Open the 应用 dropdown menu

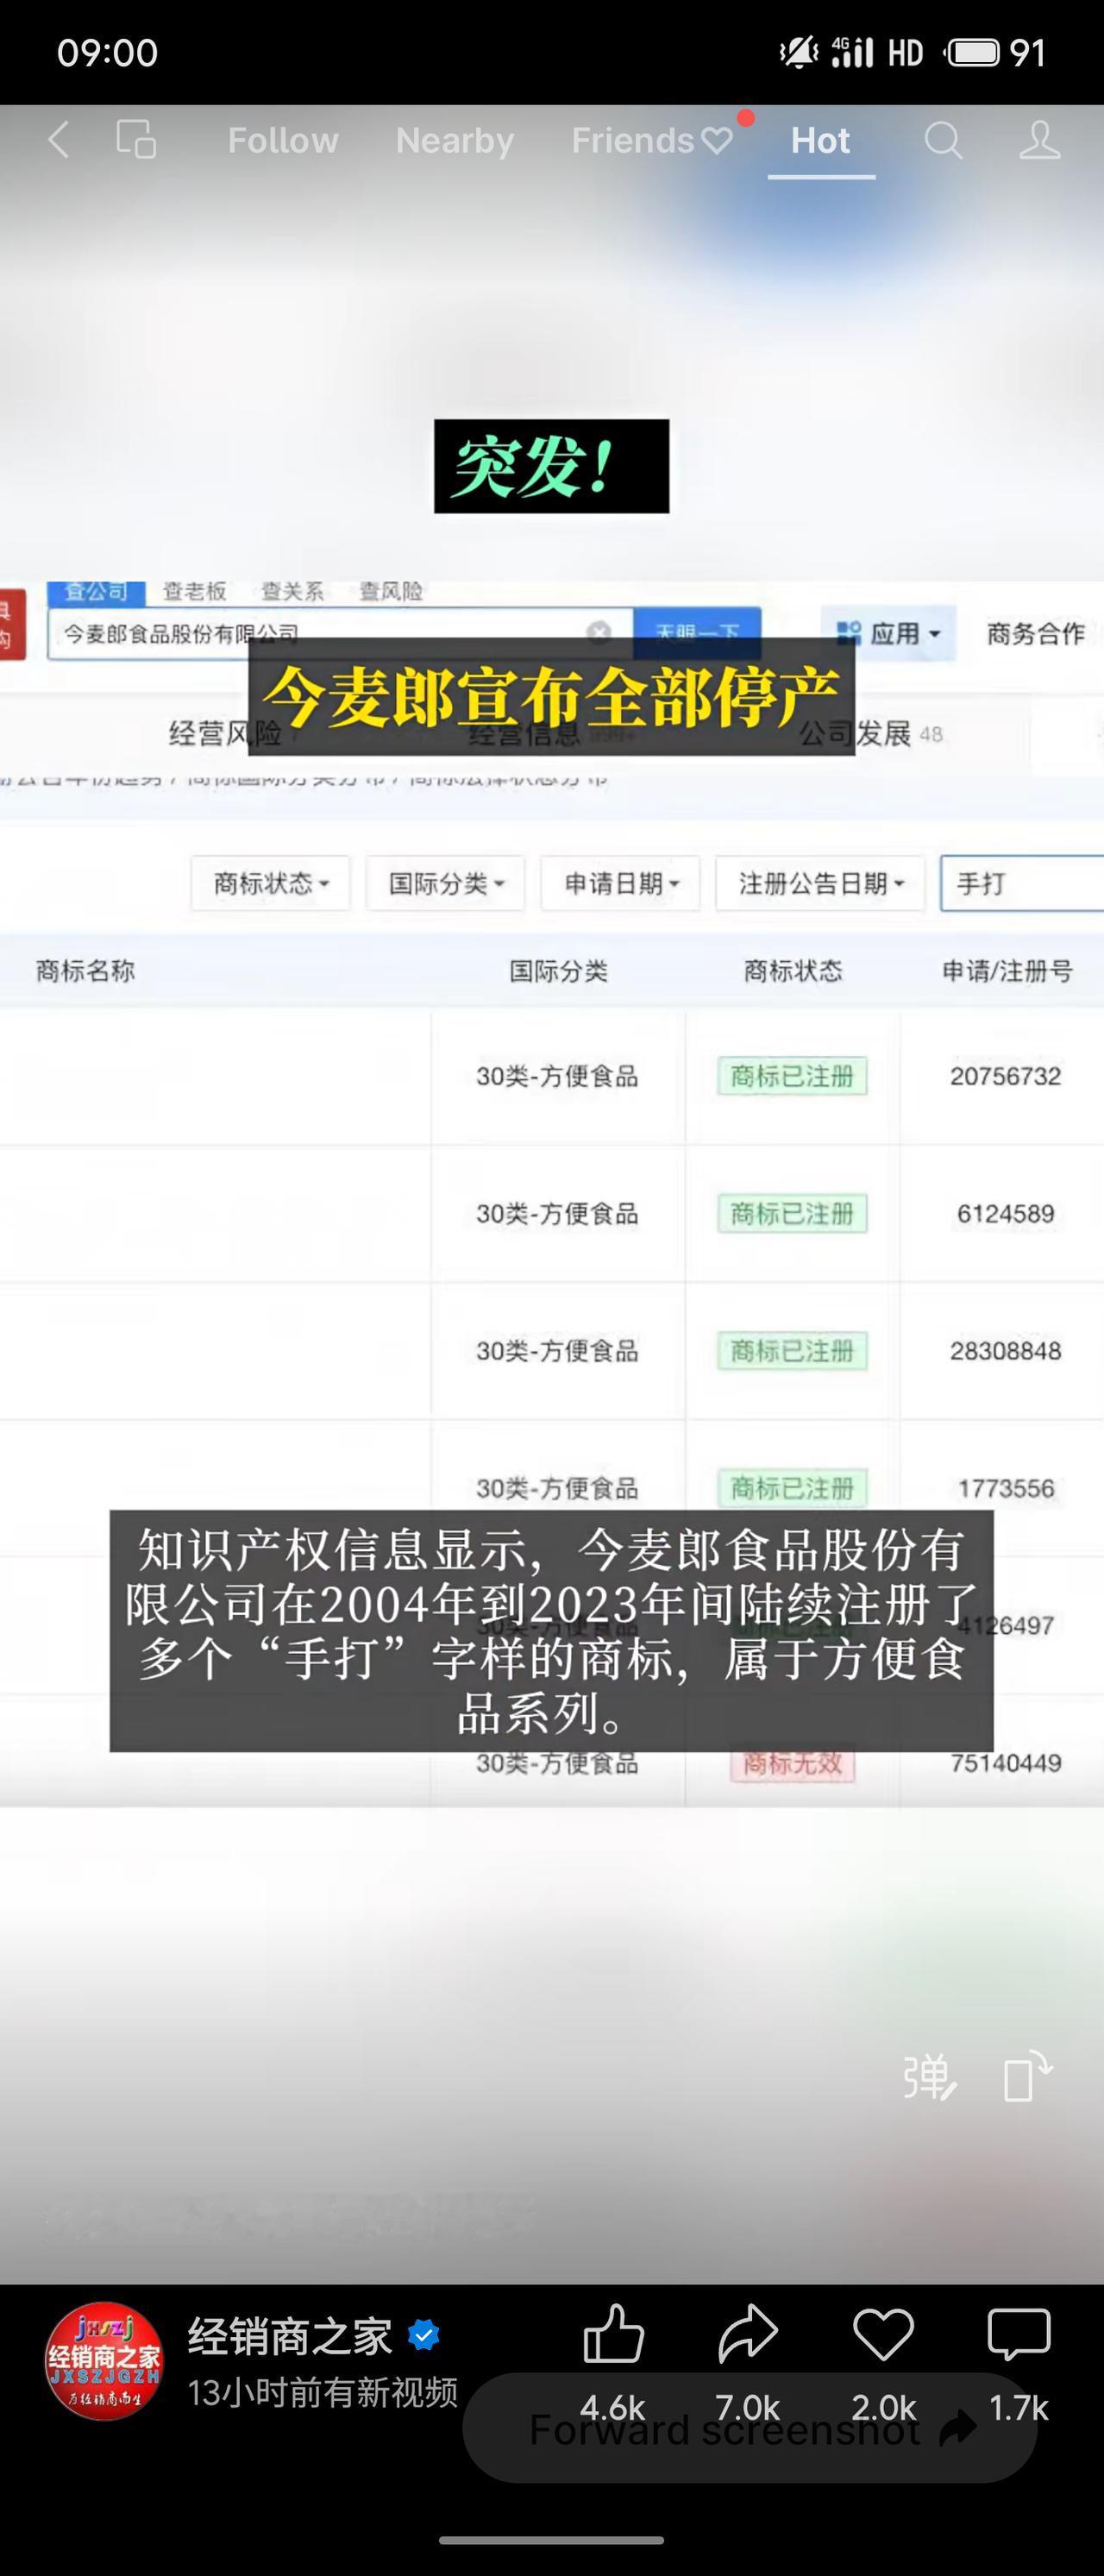tap(889, 633)
